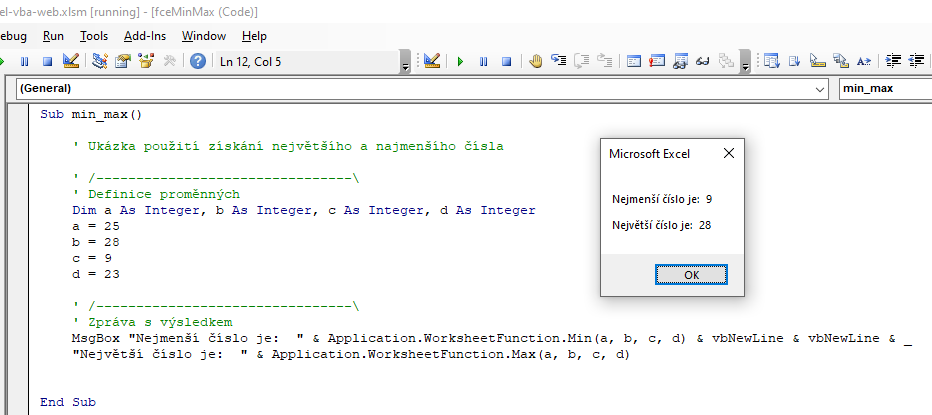Image resolution: width=932 pixels, height=415 pixels.
Task: Click the "Sub min_max()" code line
Action: point(92,114)
